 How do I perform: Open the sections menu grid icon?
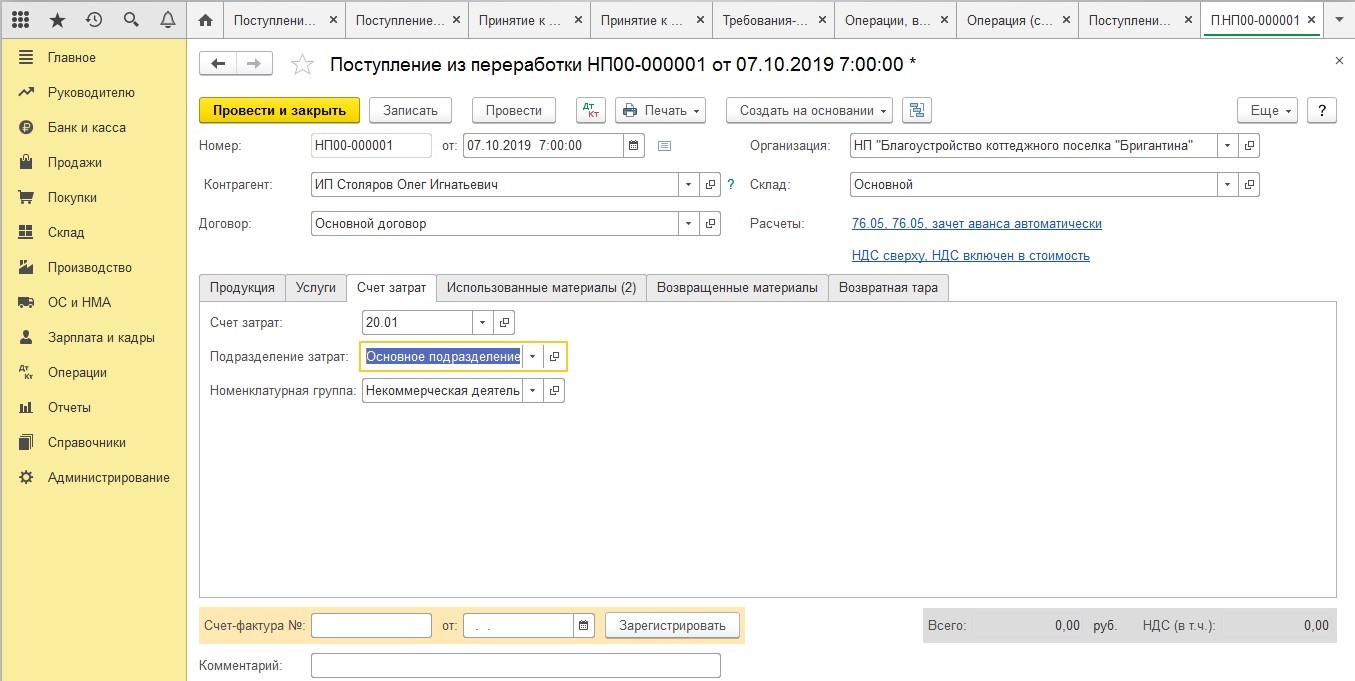20,20
